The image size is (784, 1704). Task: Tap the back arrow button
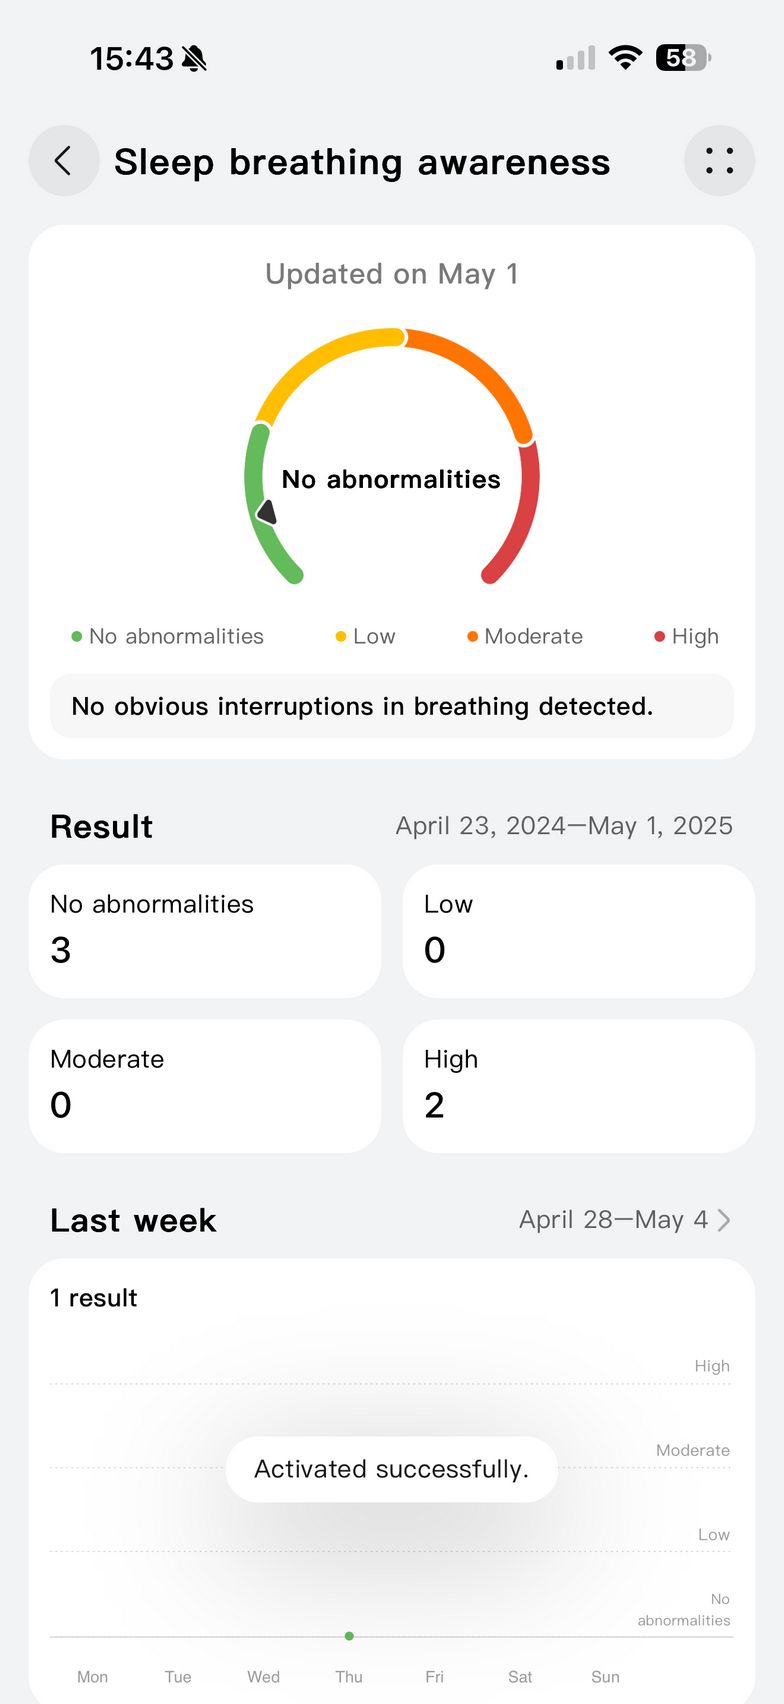pyautogui.click(x=63, y=161)
